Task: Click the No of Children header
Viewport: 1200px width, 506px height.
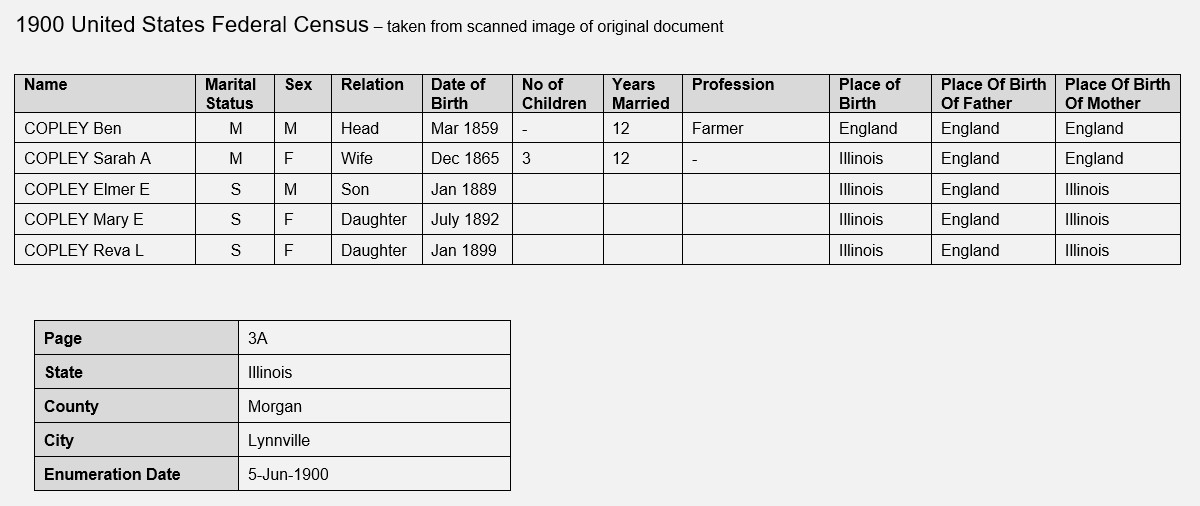Action: coord(558,93)
